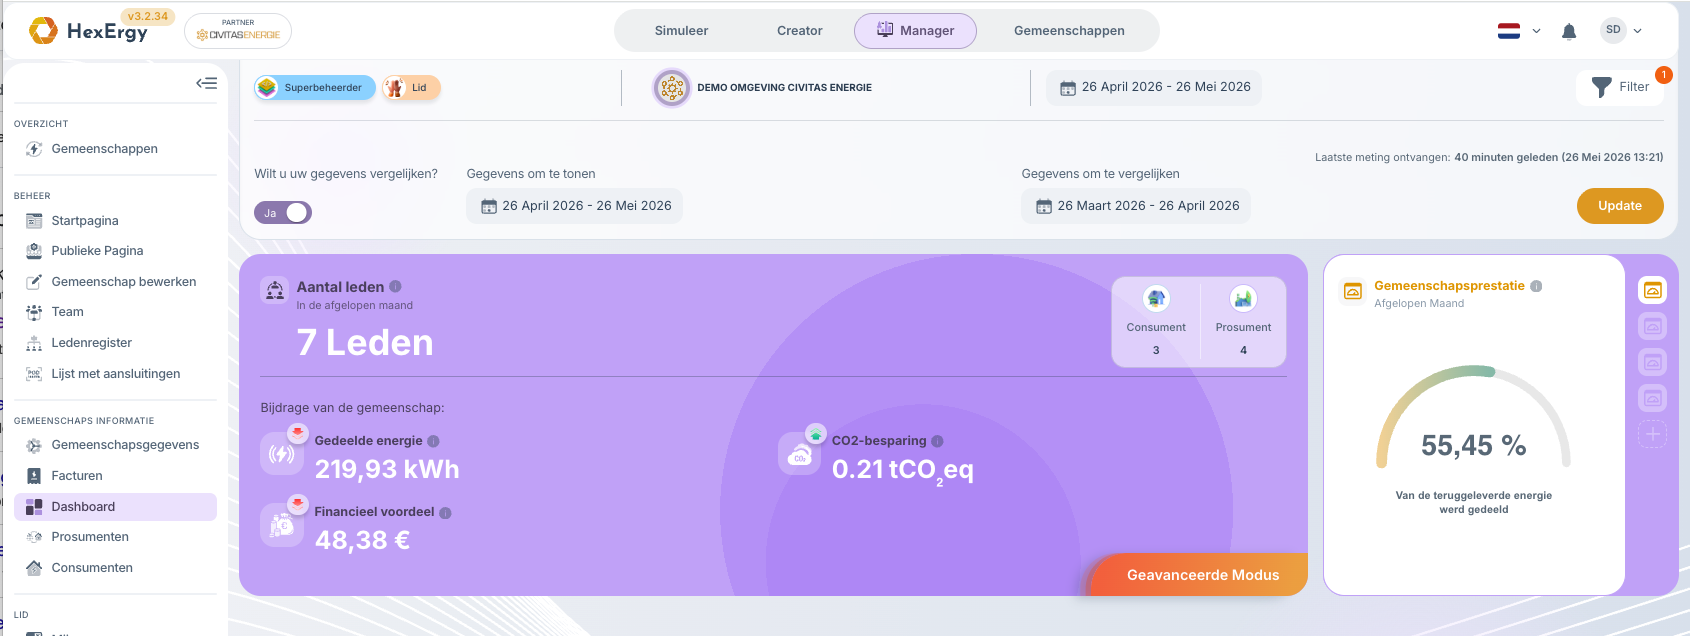Select the first orange widget icon in right strip
1690x636 pixels.
tap(1653, 290)
